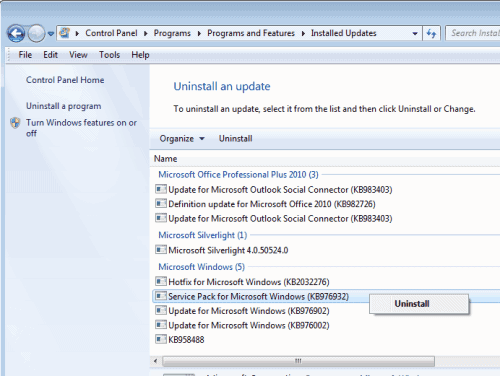Select first Outlook Social Connector KB983403 update
The height and width of the screenshot is (376, 500).
tap(280, 190)
